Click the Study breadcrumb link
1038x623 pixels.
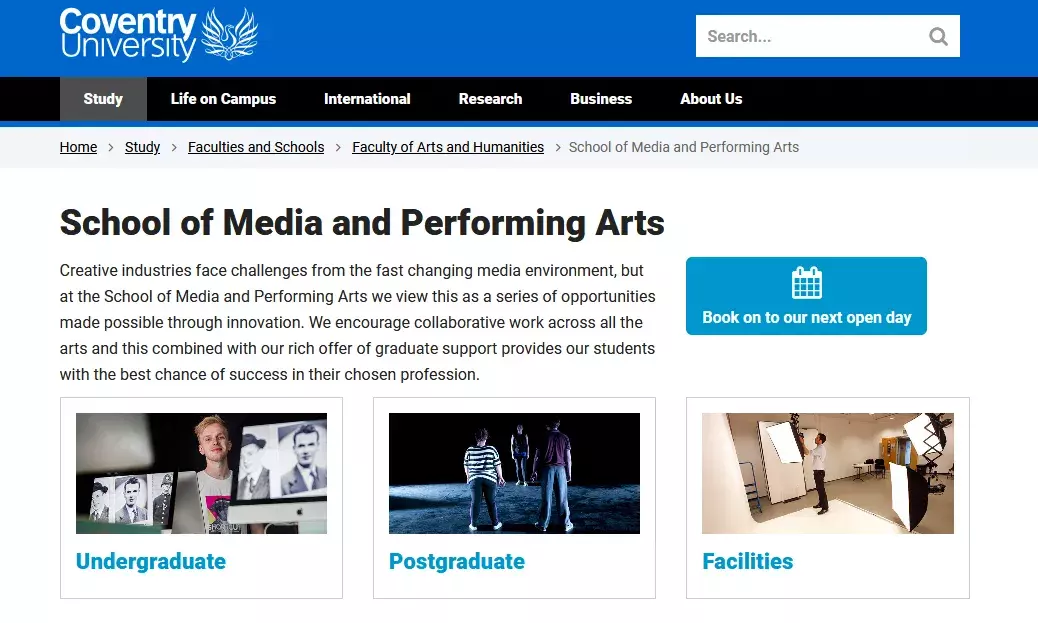[x=142, y=147]
